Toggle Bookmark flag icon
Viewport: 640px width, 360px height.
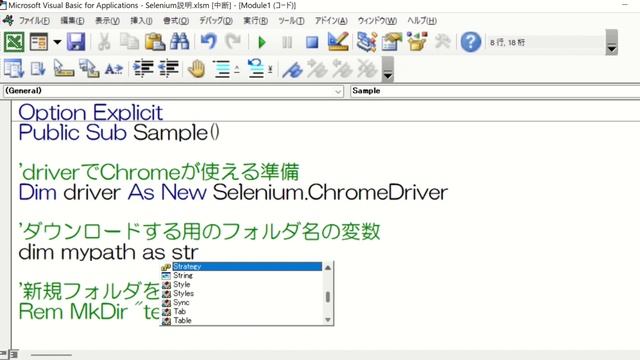click(293, 69)
